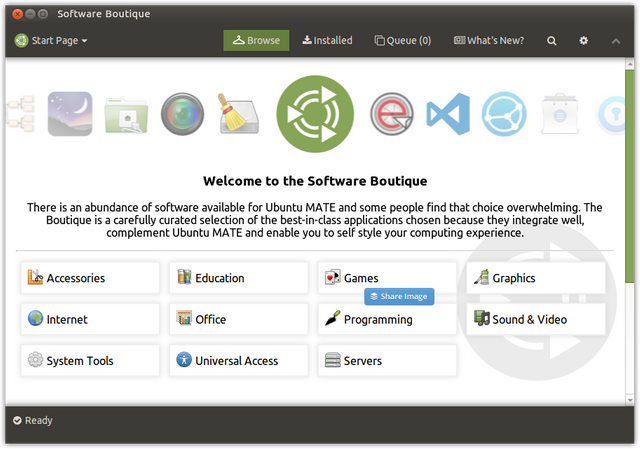
Task: Select the red 'e' compass app icon
Action: coord(392,114)
